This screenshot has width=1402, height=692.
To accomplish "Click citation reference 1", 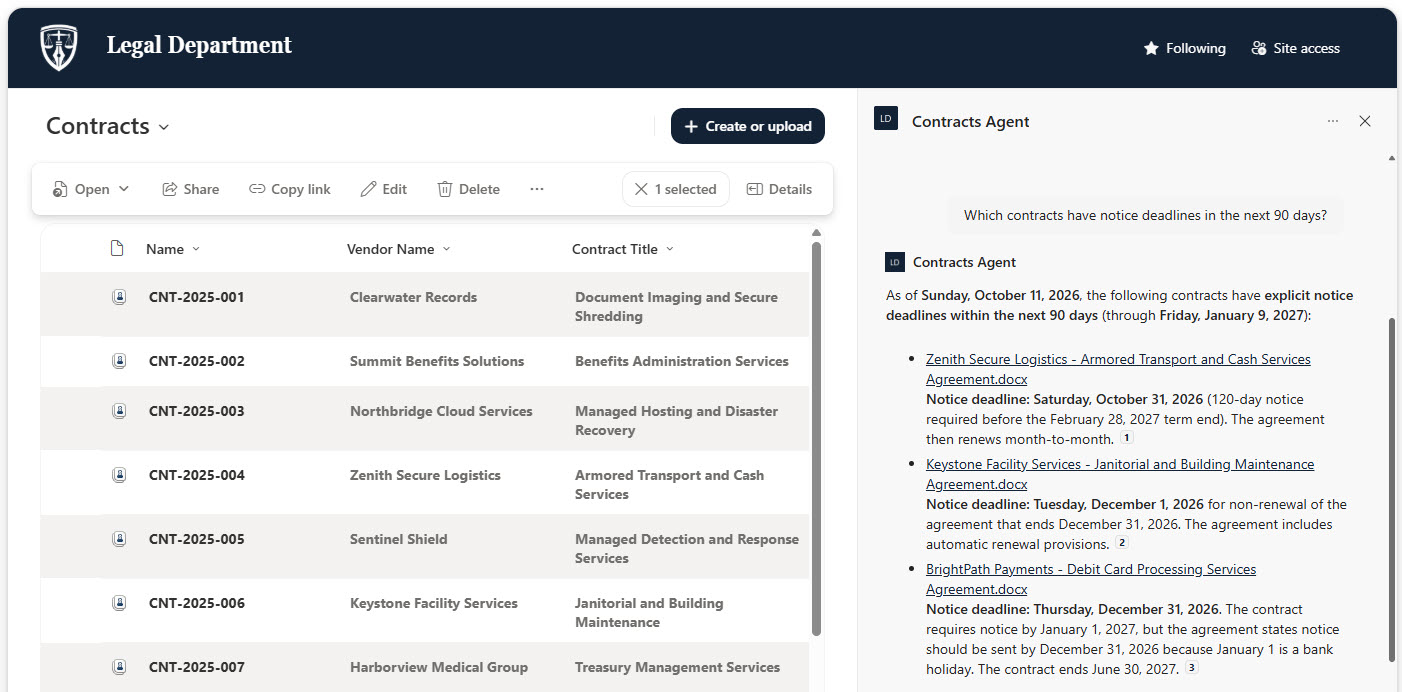I will [1127, 438].
